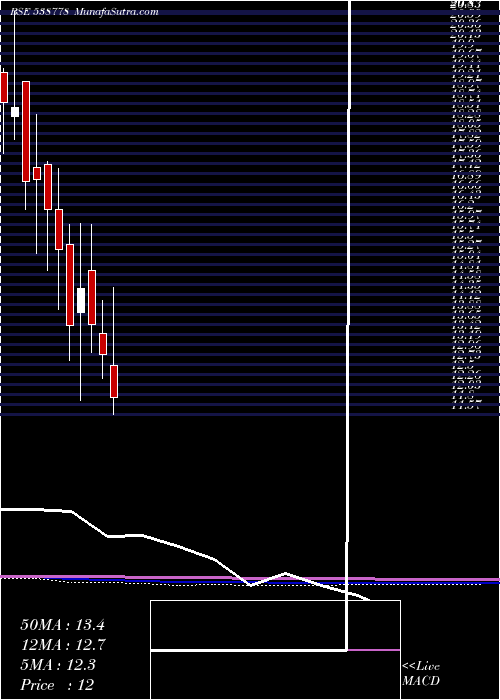Open the "<<Live MACD" link
This screenshot has width=500, height=700.
[x=421, y=674]
